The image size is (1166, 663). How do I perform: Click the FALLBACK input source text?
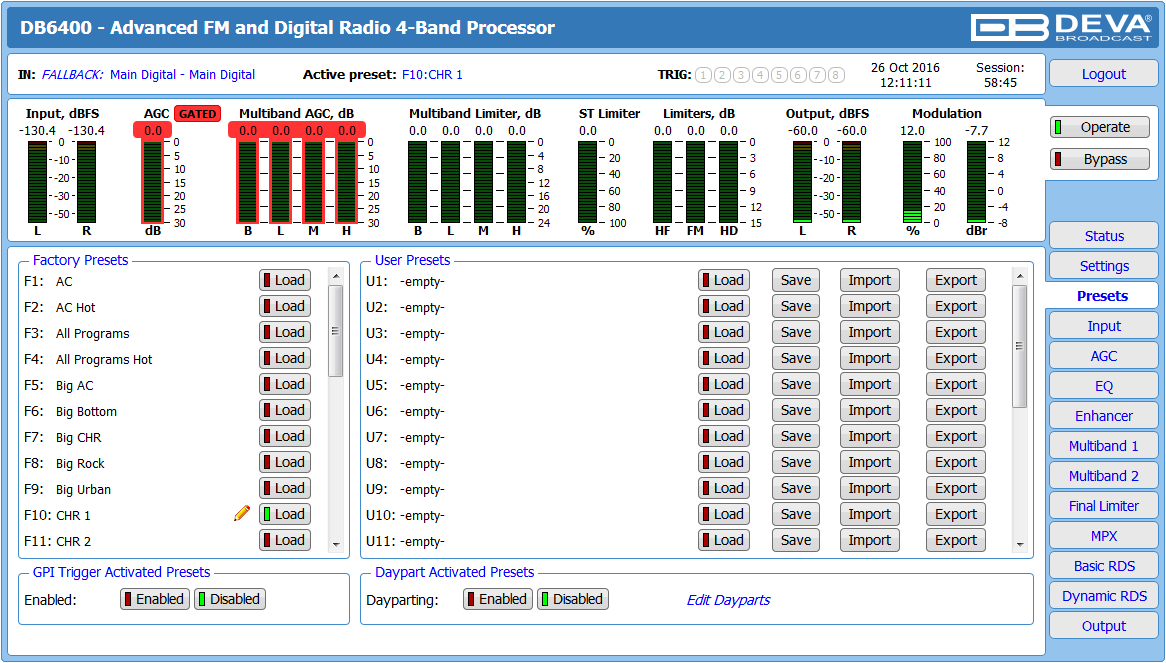click(72, 74)
